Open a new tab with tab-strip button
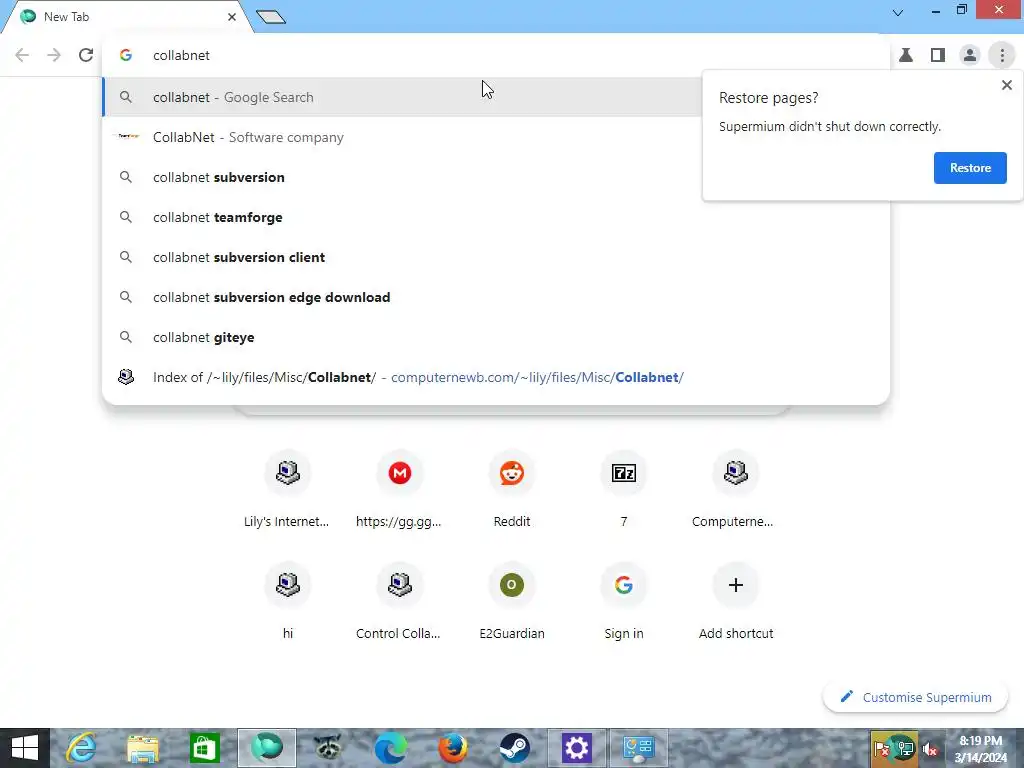This screenshot has height=768, width=1024. (271, 16)
